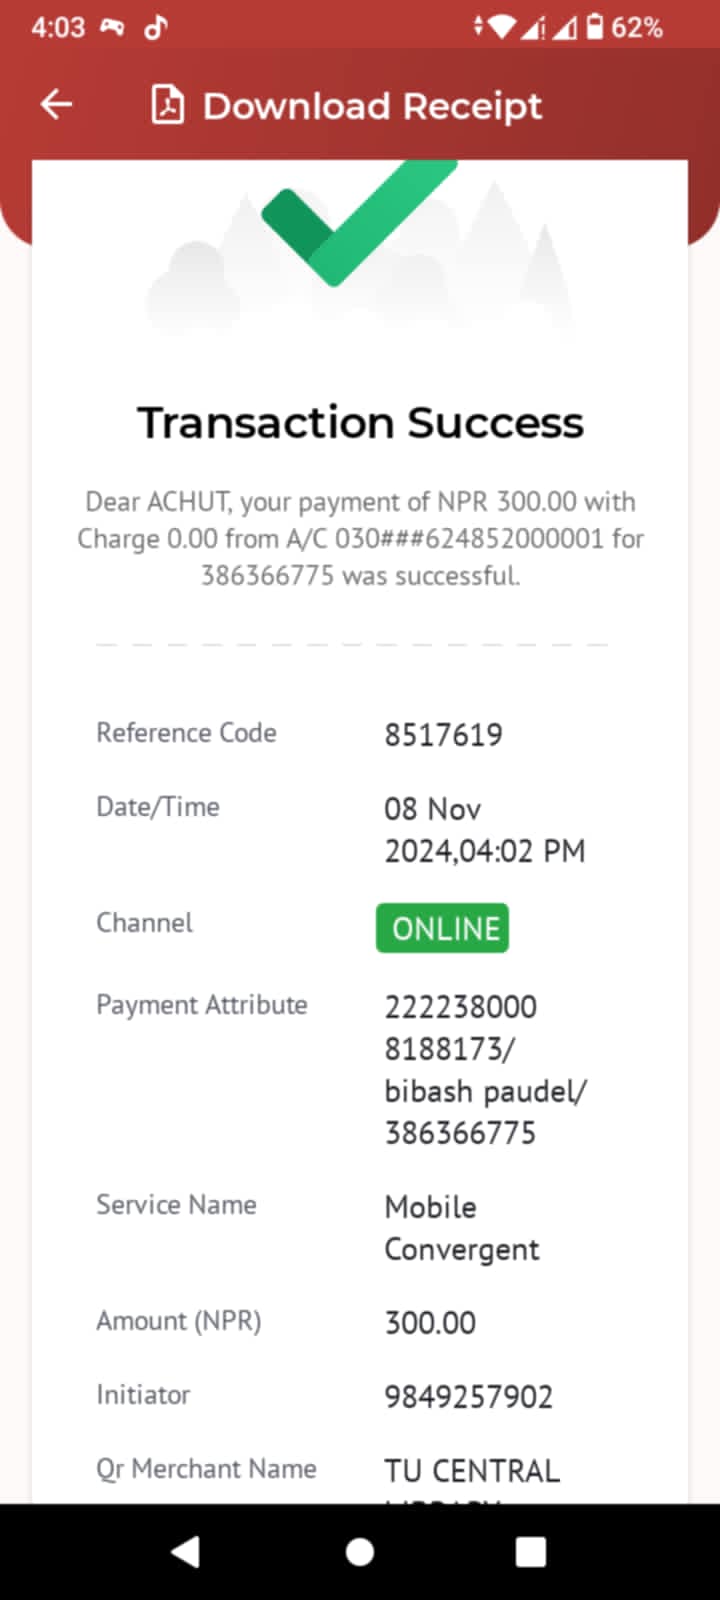Tap the game controller status icon
The height and width of the screenshot is (1600, 720).
112,27
